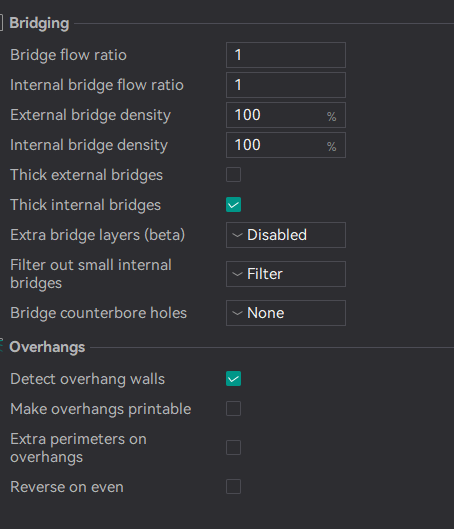Open Filter out small internal bridges dropdown
This screenshot has height=529, width=454.
286,274
